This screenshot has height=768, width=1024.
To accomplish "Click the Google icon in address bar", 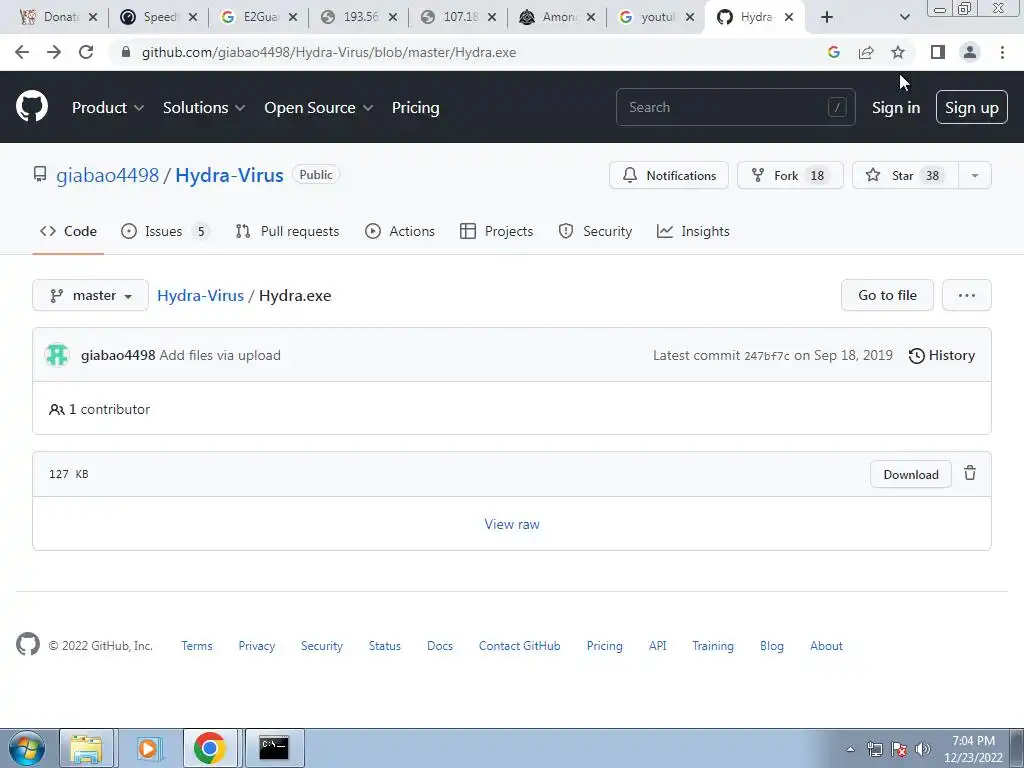I will (x=833, y=52).
